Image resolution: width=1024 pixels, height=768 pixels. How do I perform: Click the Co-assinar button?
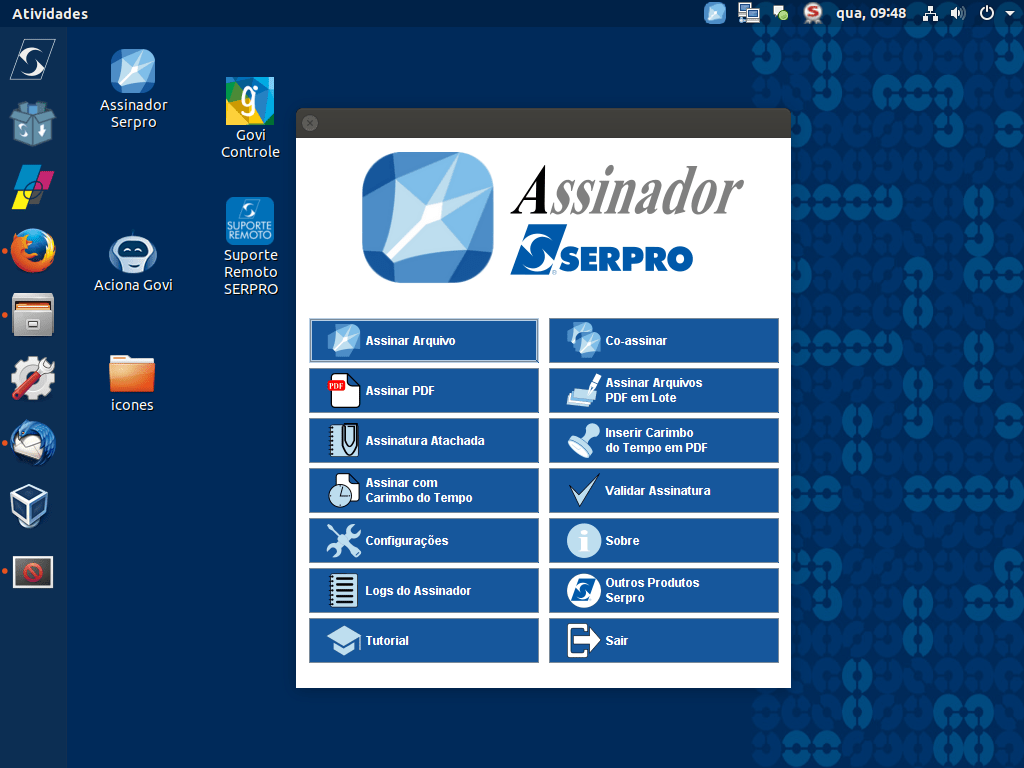[x=663, y=340]
